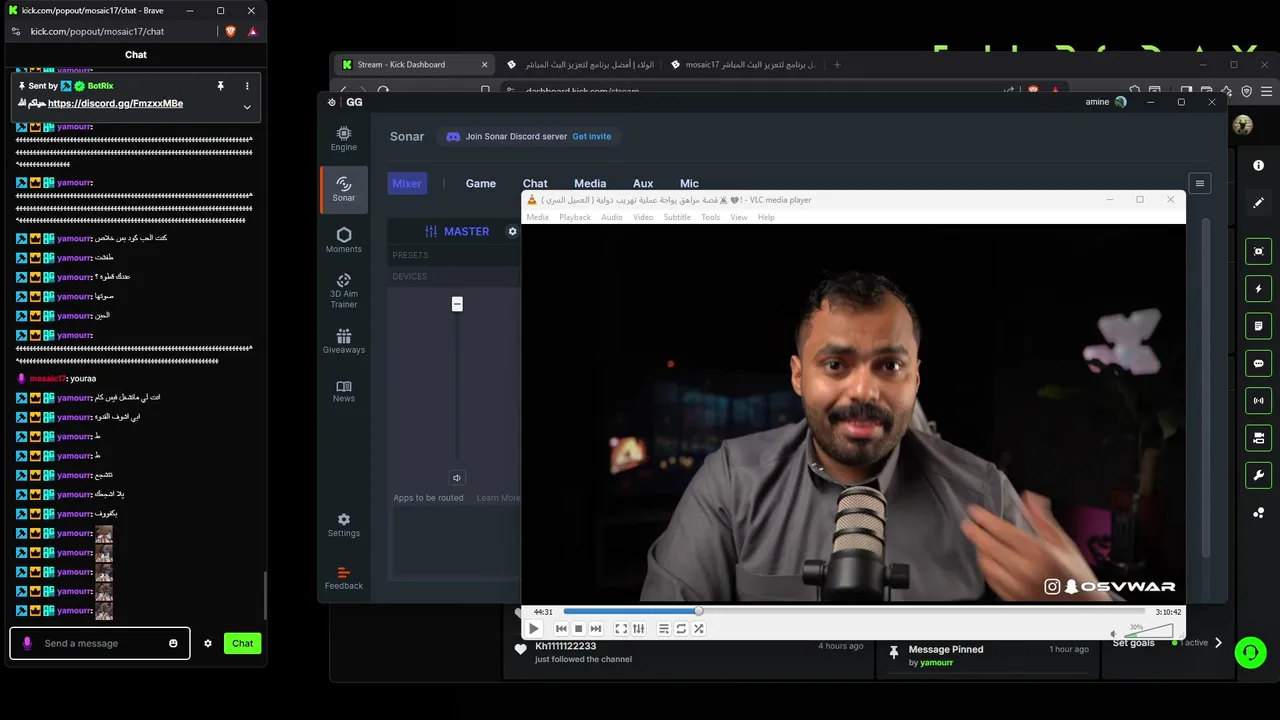
Task: Click the lightning bolt icon in Kick sidebar
Action: point(1258,289)
